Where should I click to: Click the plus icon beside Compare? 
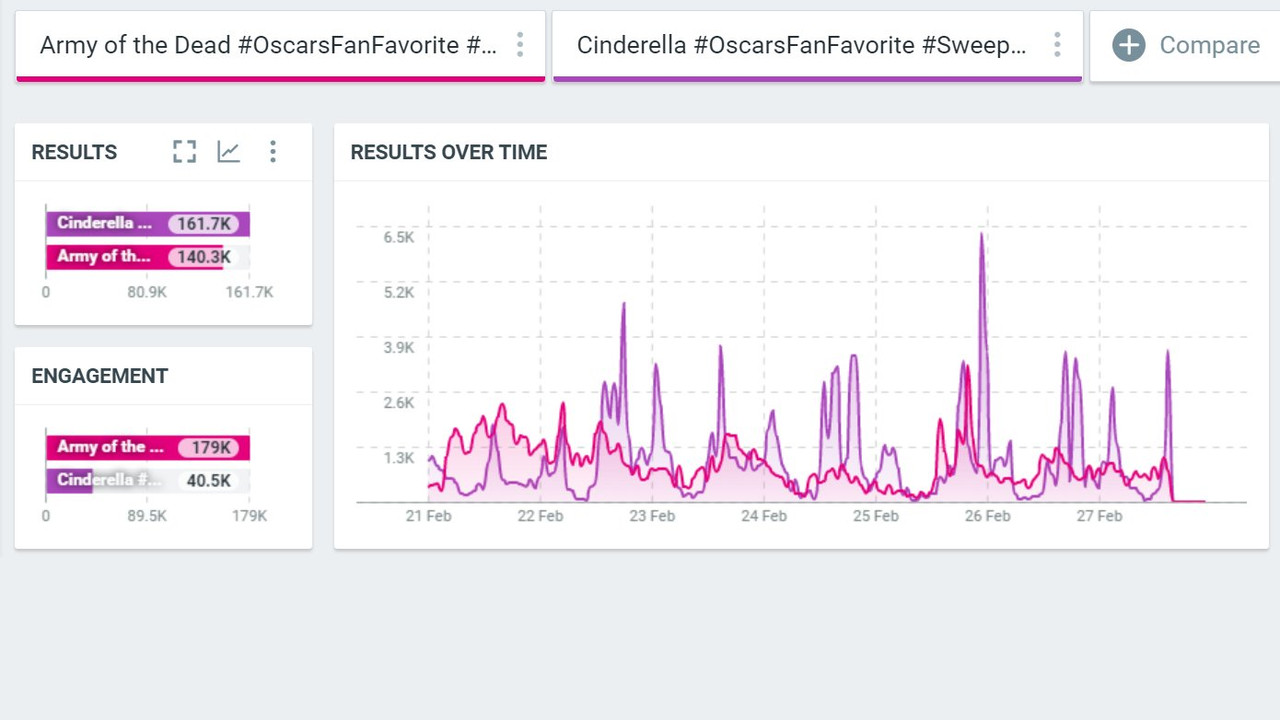coord(1129,45)
